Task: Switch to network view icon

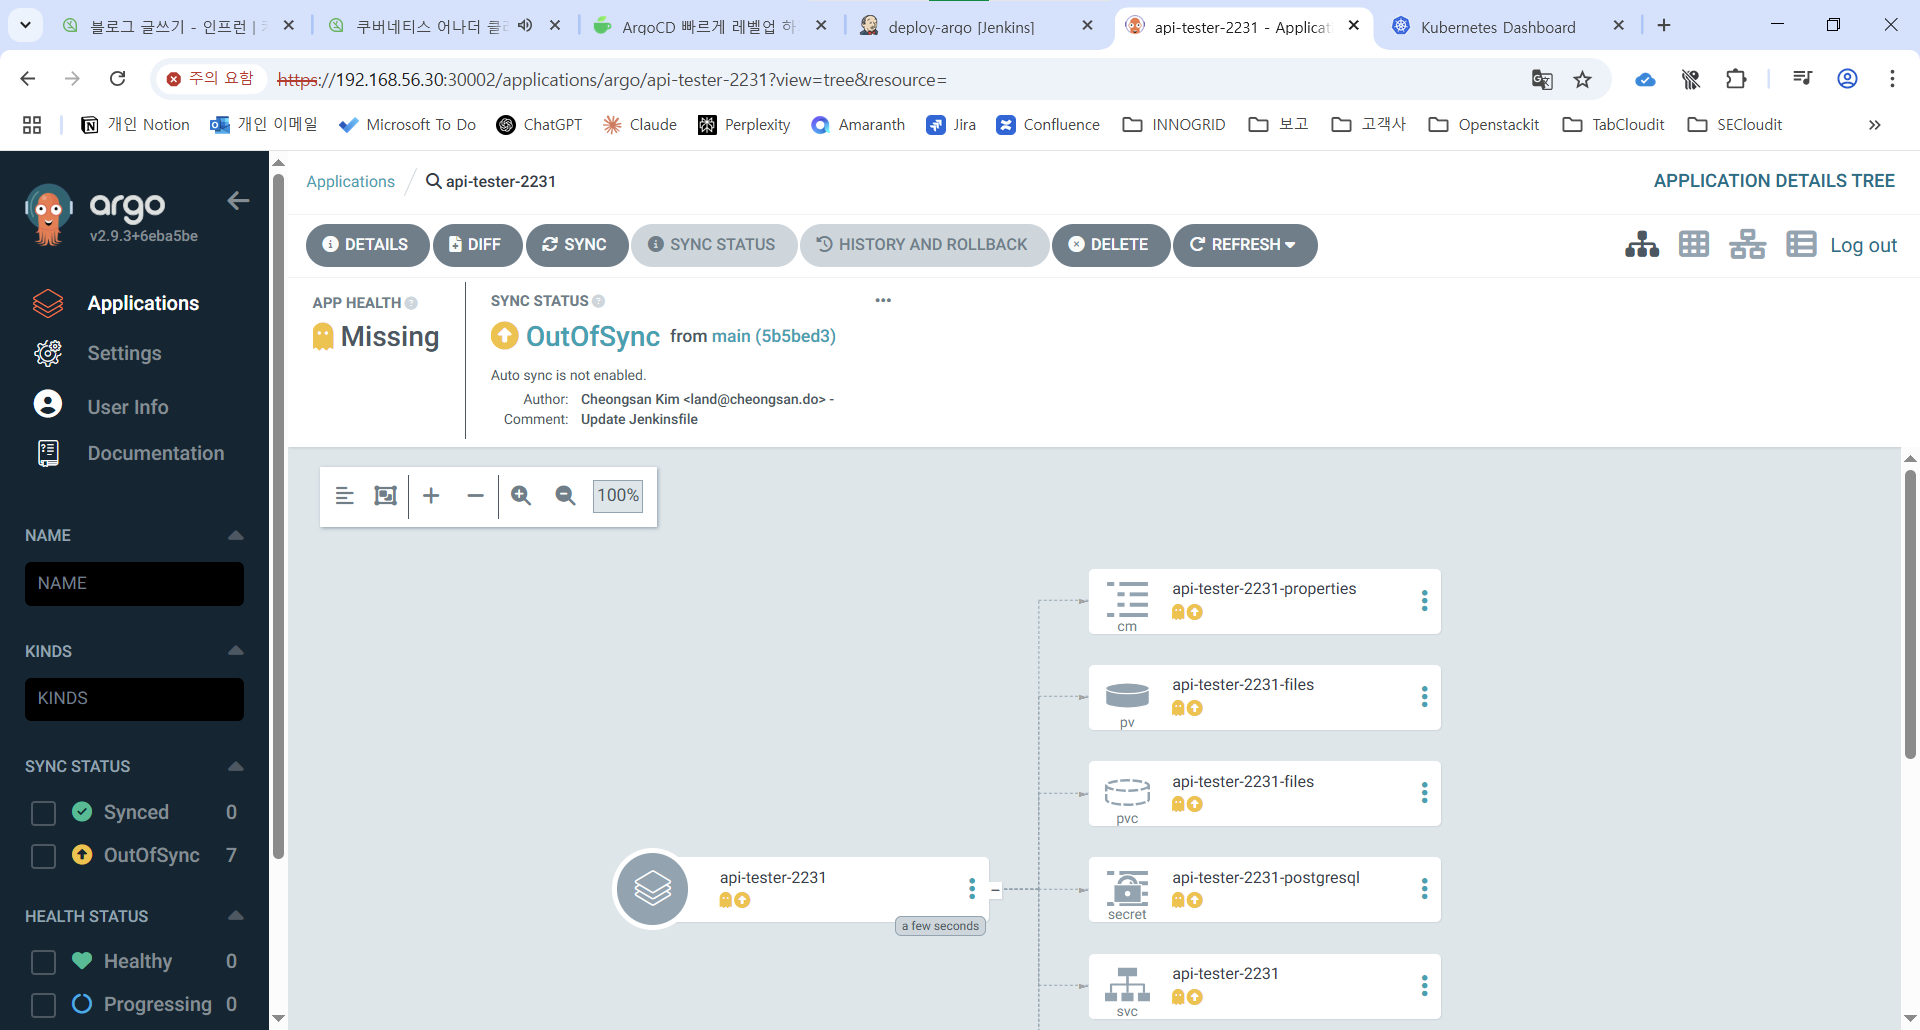Action: click(1747, 244)
